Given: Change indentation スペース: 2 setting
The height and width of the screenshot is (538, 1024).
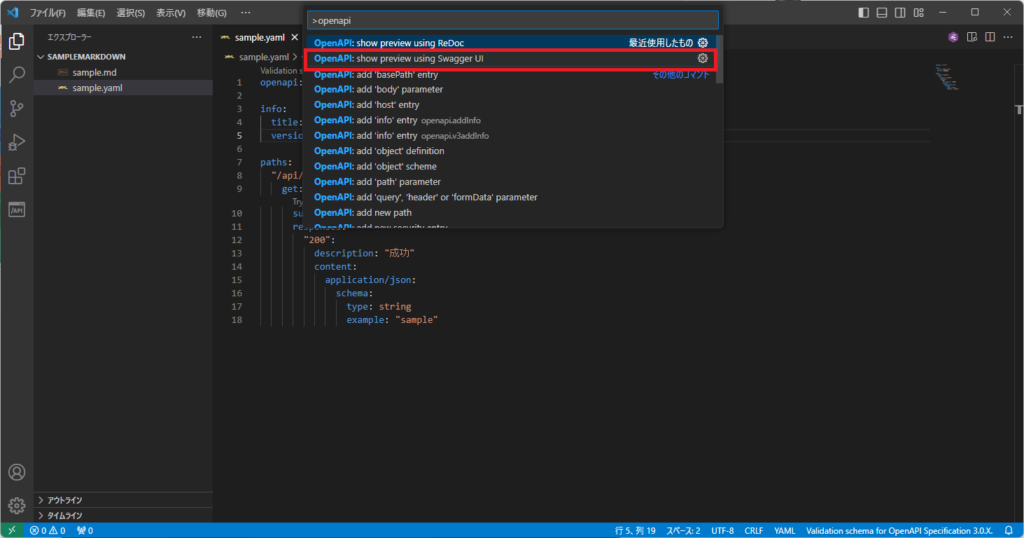Looking at the screenshot, I should pos(683,530).
